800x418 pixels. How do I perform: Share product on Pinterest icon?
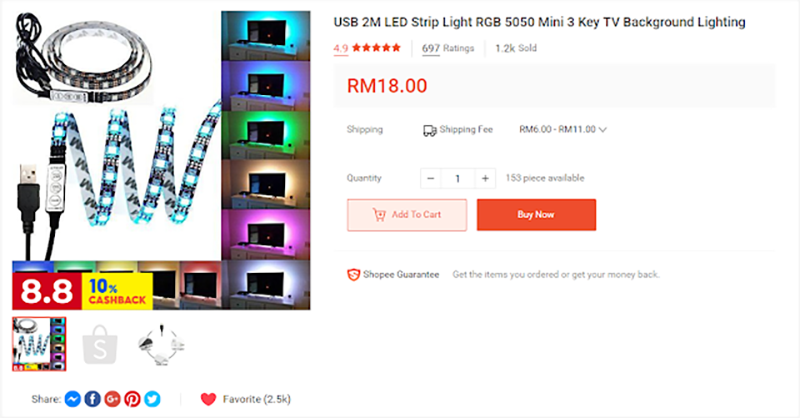[x=132, y=399]
